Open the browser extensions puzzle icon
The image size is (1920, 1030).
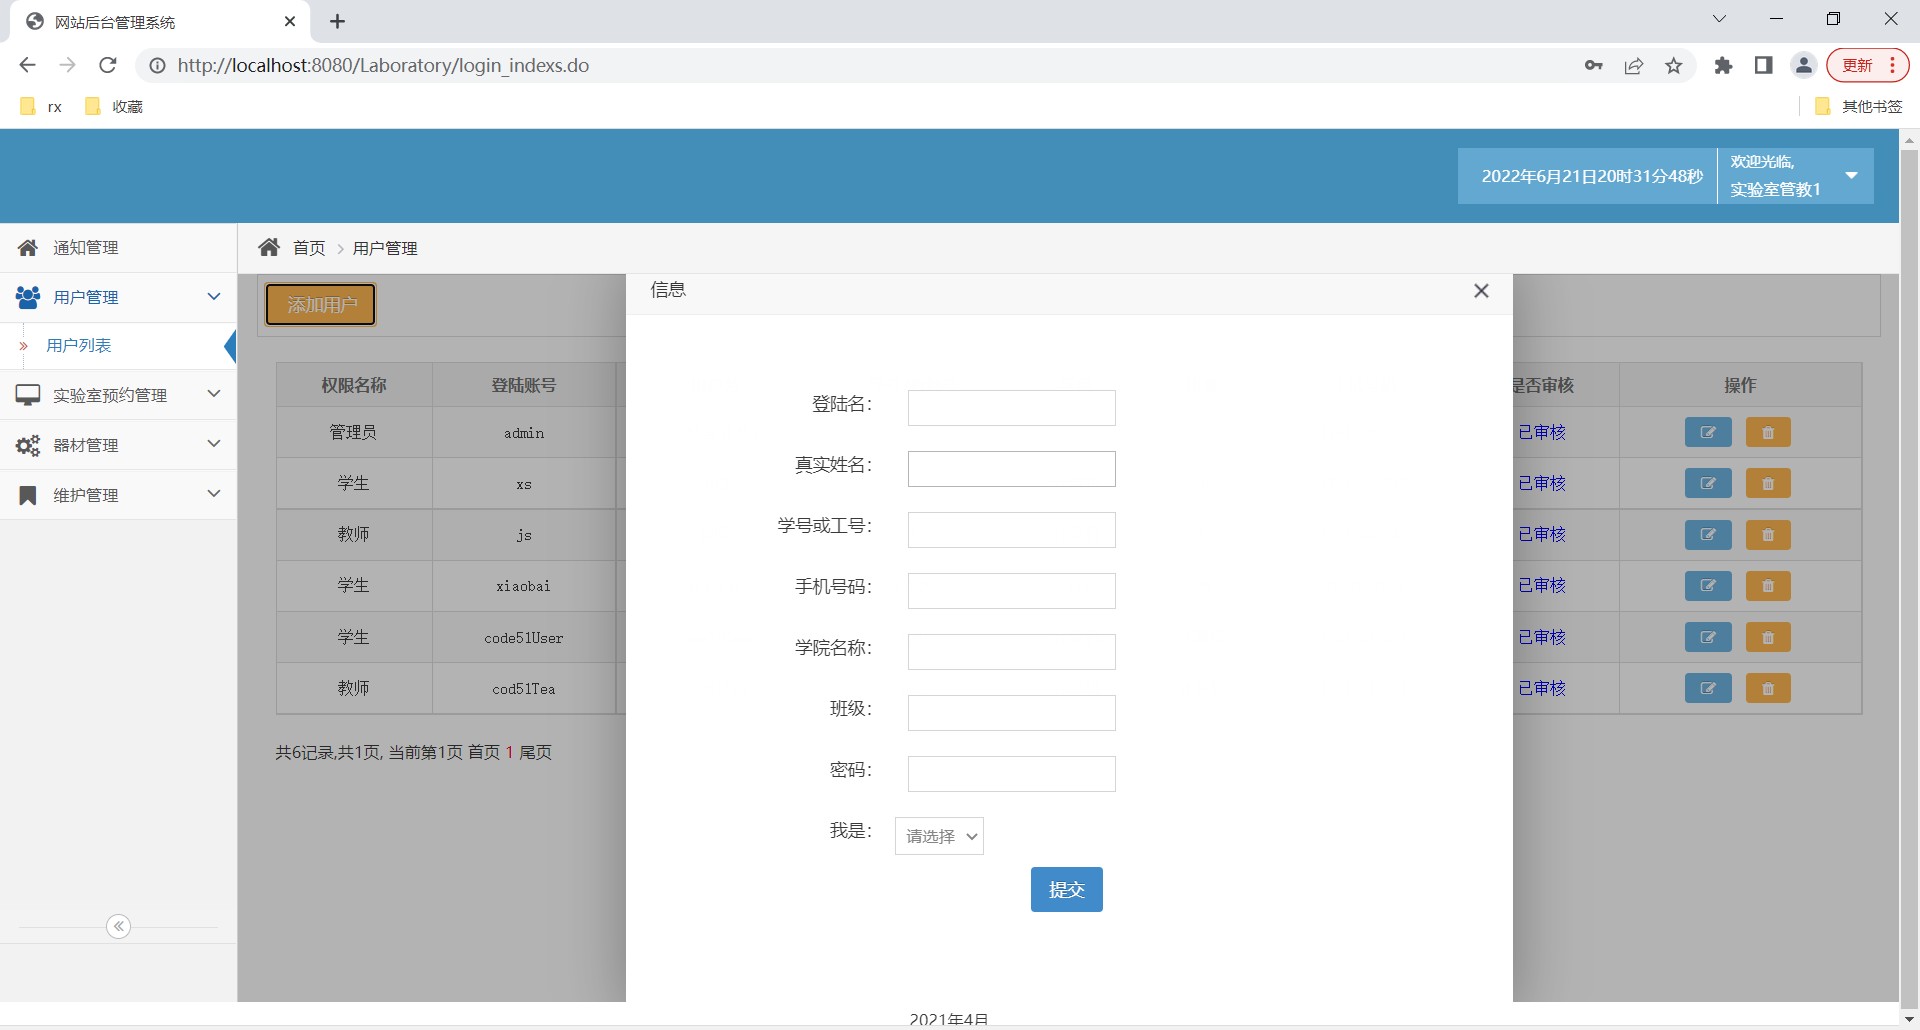pyautogui.click(x=1723, y=66)
